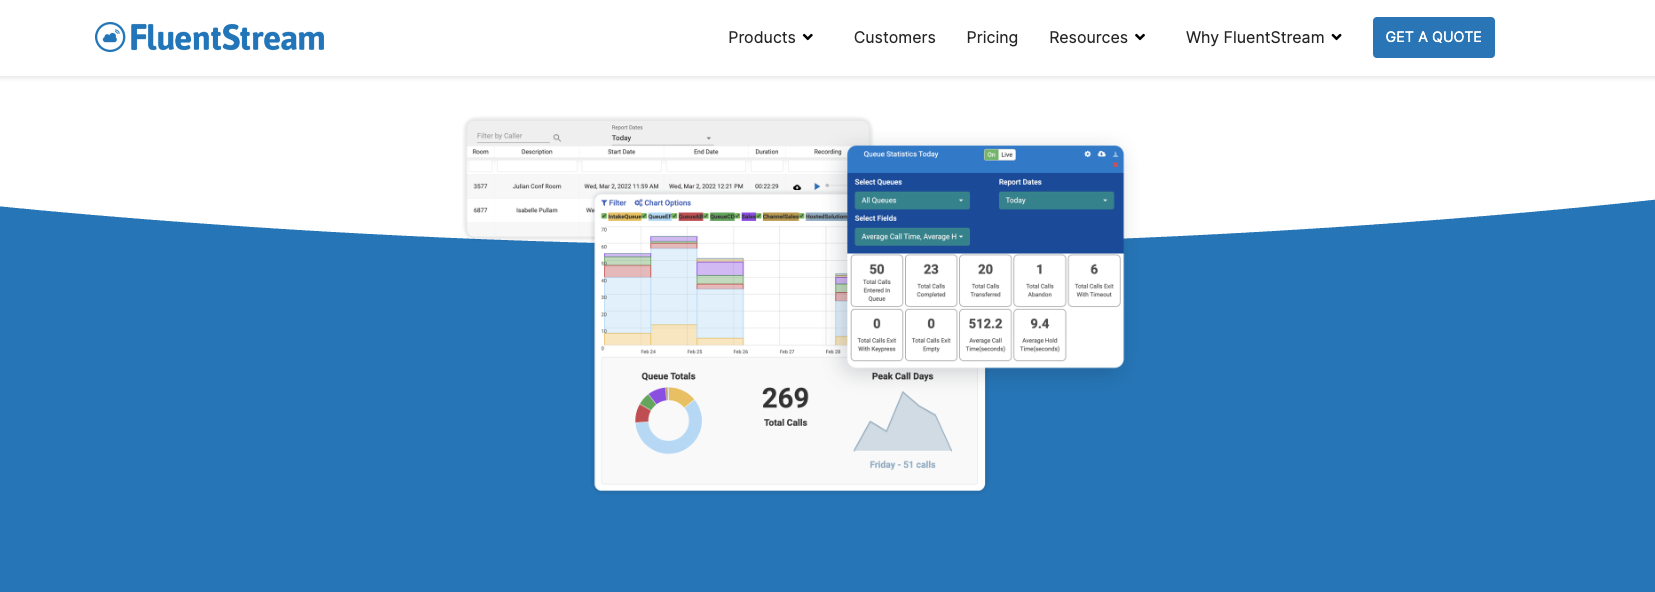1655x592 pixels.
Task: Expand the Products chevron arrow
Action: click(x=808, y=37)
